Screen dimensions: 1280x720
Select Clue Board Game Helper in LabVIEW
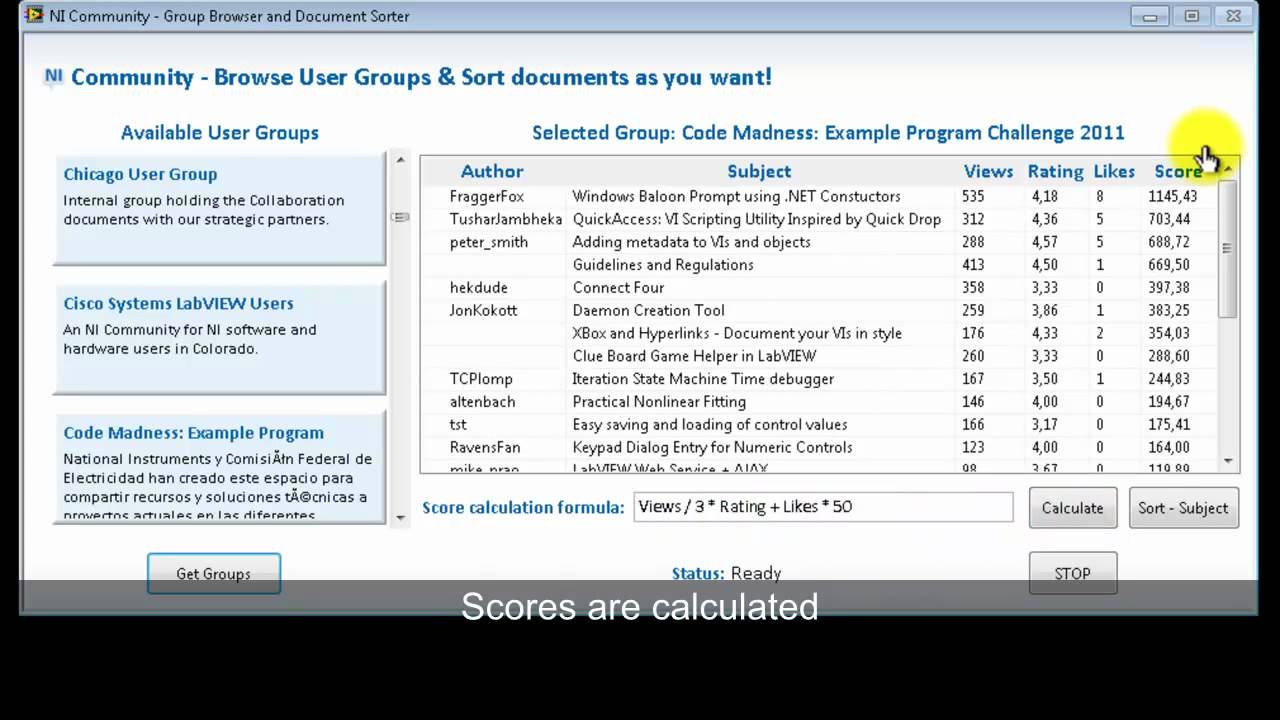pos(694,356)
